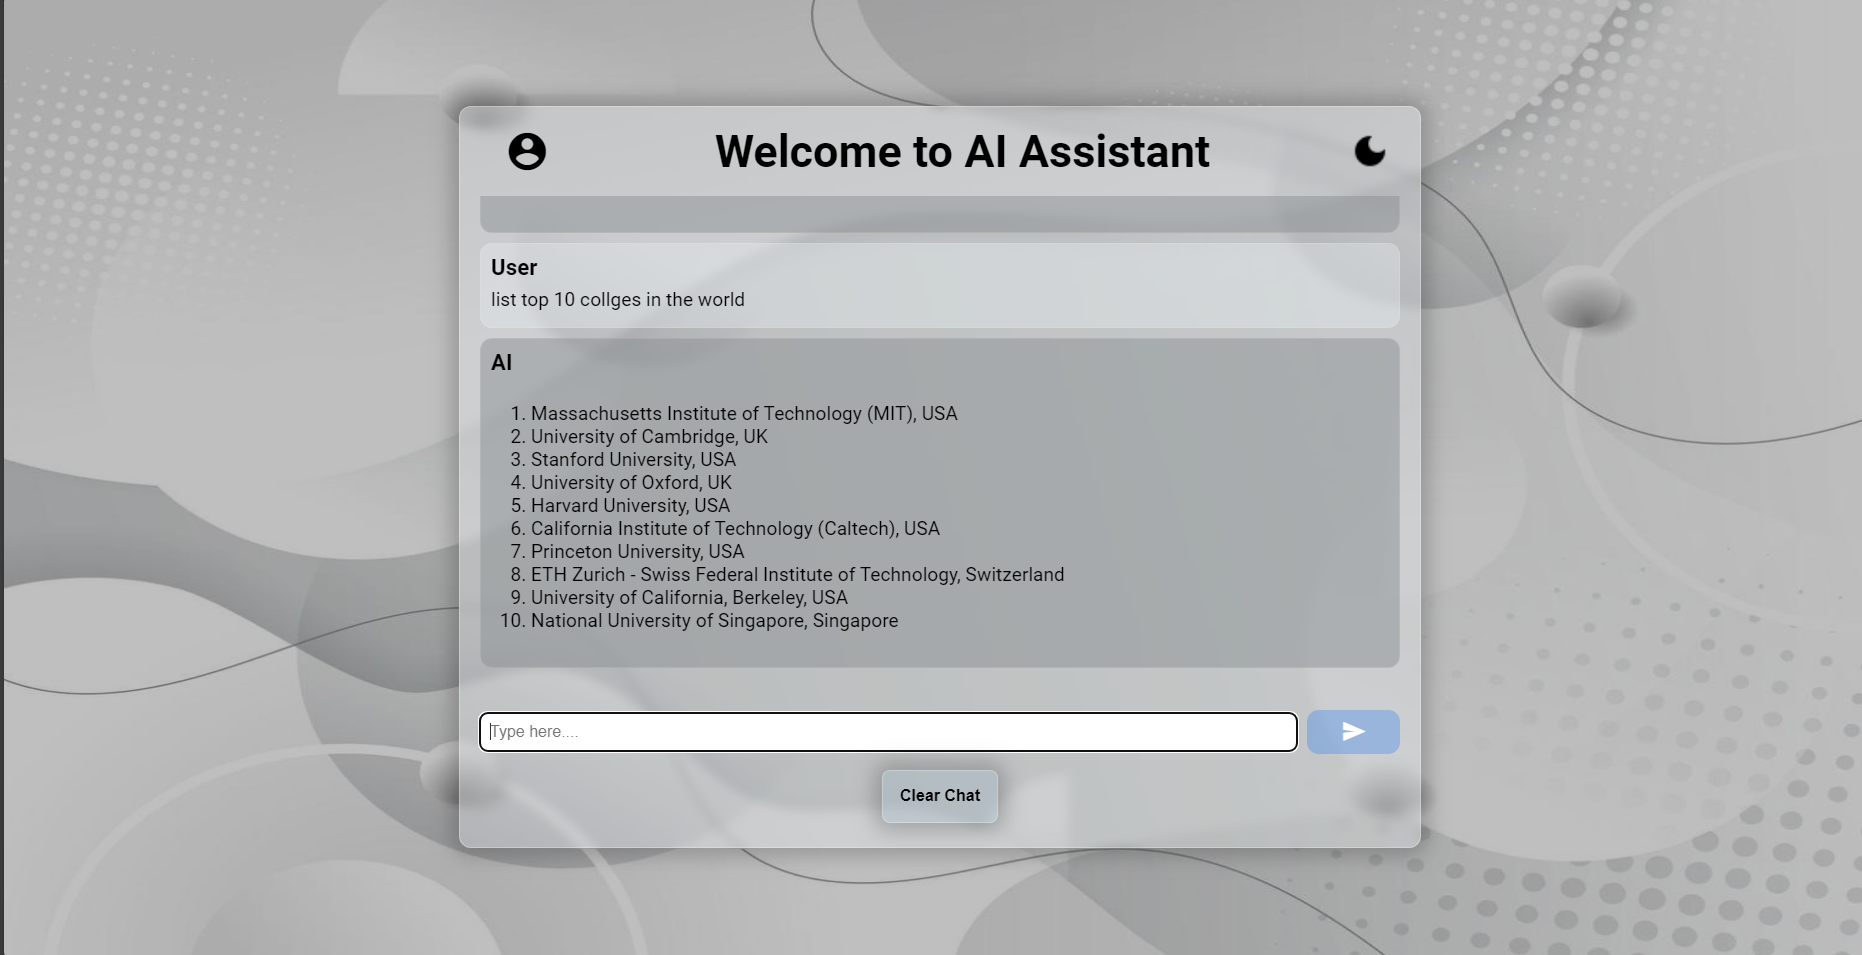The height and width of the screenshot is (955, 1862).
Task: Select the 'California Institute of Technology (Caltech), USA' entry
Action: (x=735, y=529)
